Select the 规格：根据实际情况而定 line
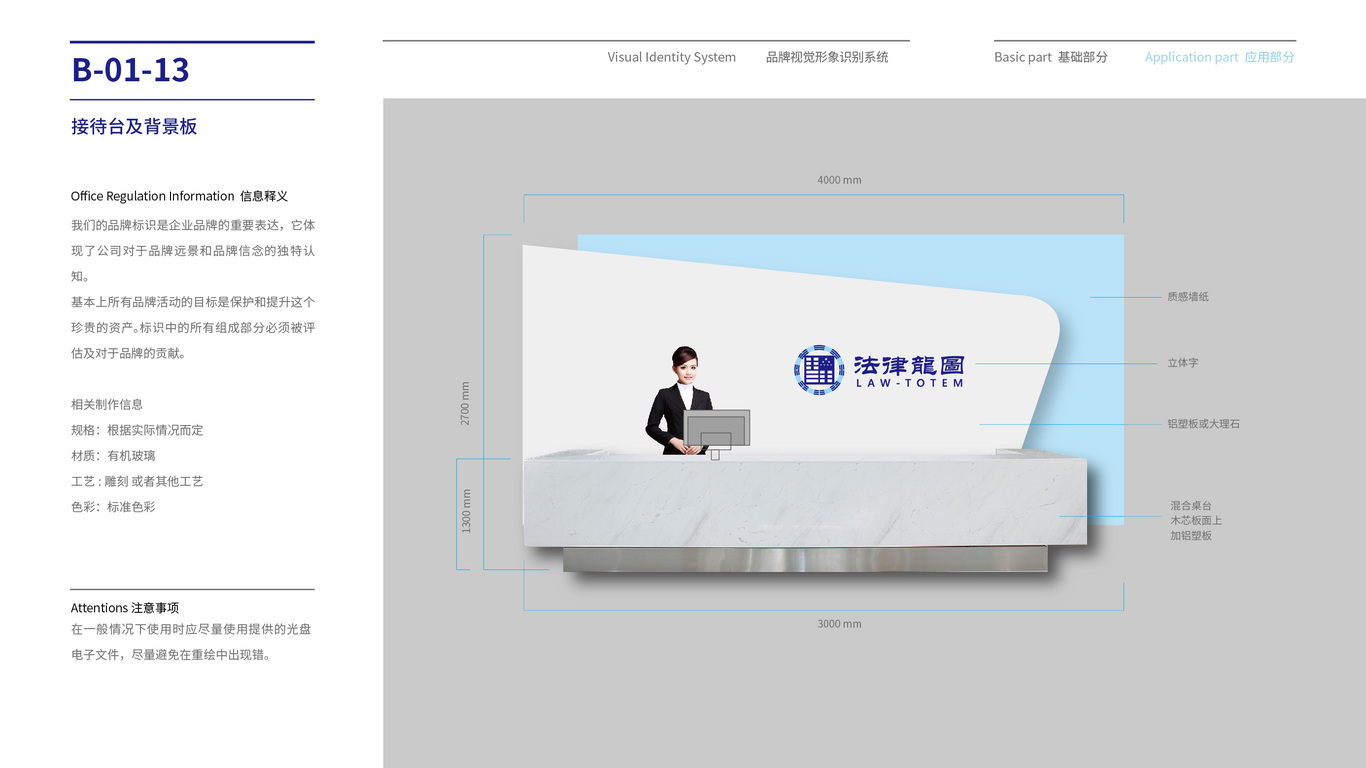The image size is (1366, 768). 137,430
